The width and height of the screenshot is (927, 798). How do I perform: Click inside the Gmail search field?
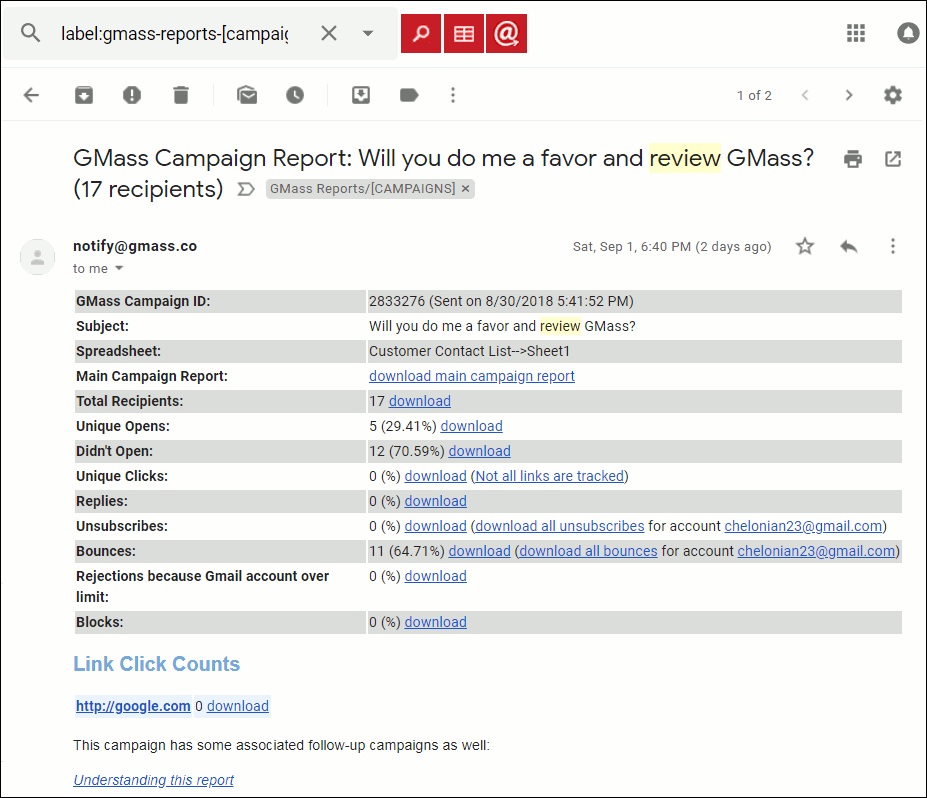175,34
